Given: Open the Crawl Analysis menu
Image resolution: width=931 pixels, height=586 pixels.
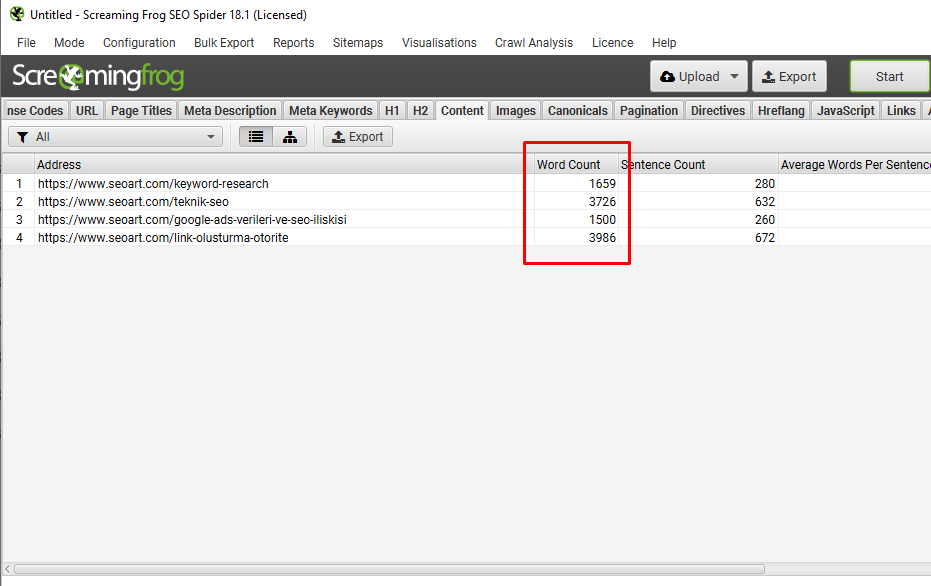Looking at the screenshot, I should click(x=534, y=43).
